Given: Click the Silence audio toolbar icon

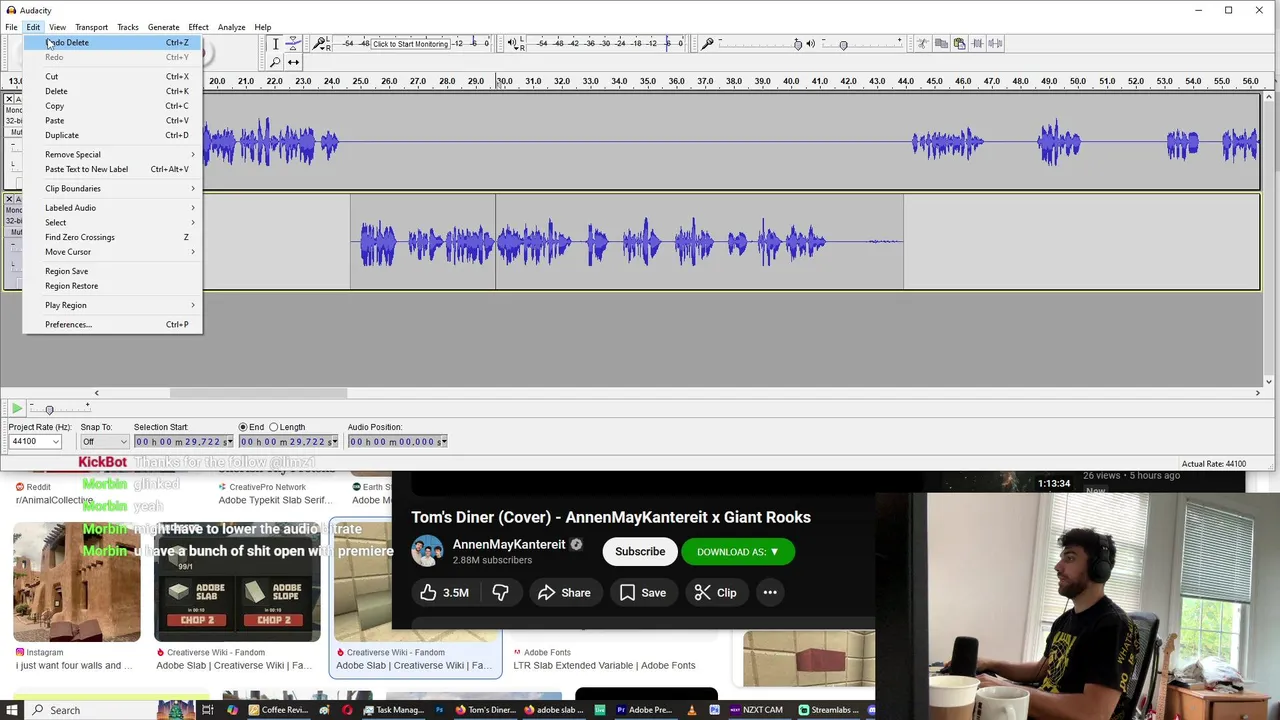Looking at the screenshot, I should tap(996, 43).
